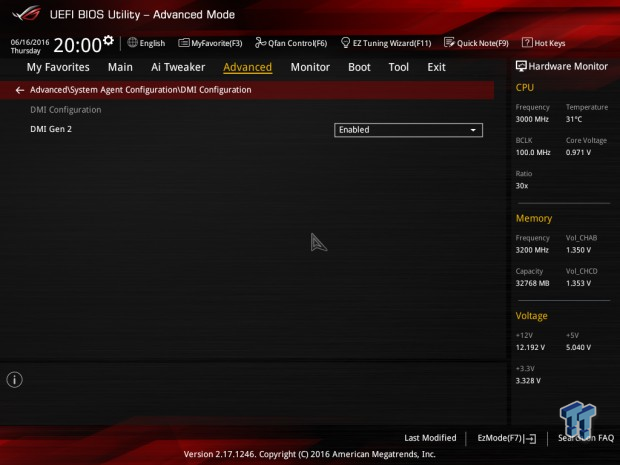The image size is (620, 465).
Task: Click CPU temperature value 31°C
Action: click(x=574, y=119)
